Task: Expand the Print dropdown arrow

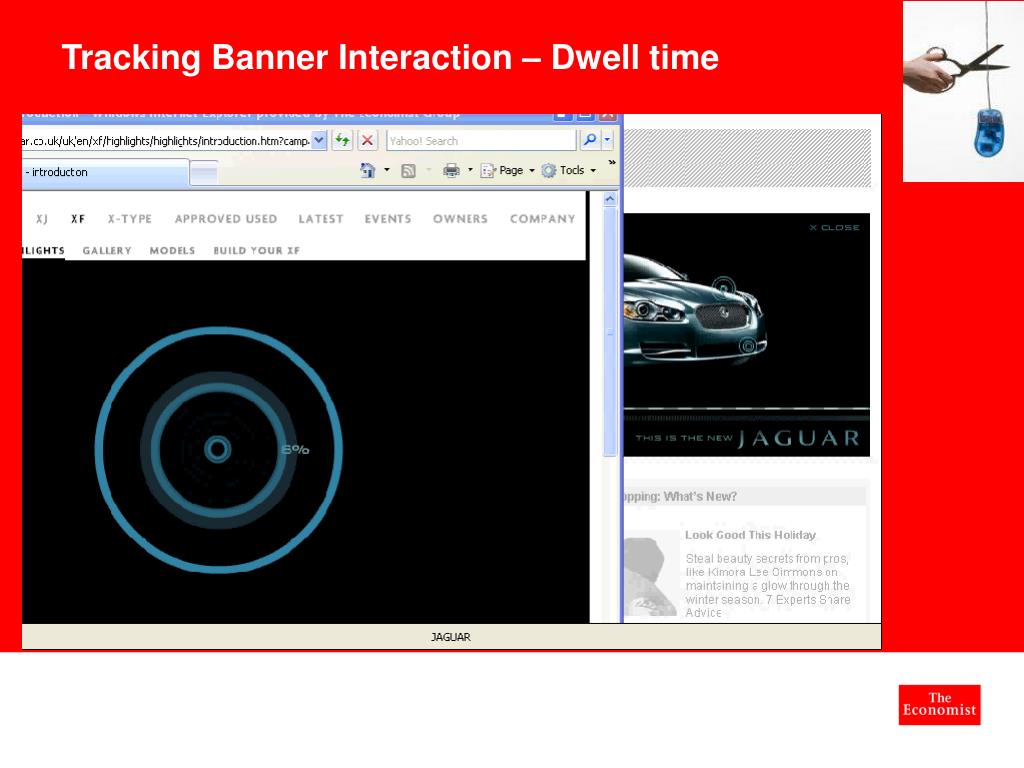Action: [x=470, y=170]
